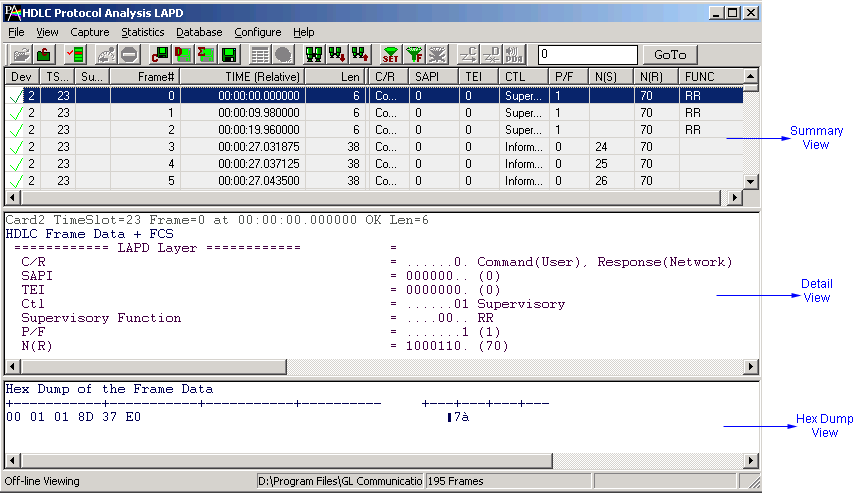This screenshot has width=862, height=493.
Task: Select frame 2 row at 00:00:19.960000
Action: (x=374, y=130)
